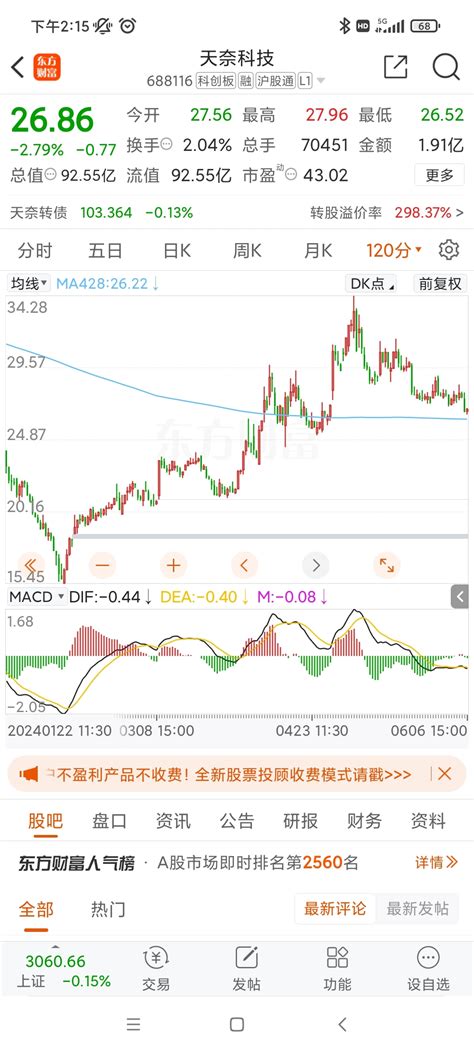Screen dimensions: 474x1053
Task: Tap the share export icon
Action: point(395,67)
